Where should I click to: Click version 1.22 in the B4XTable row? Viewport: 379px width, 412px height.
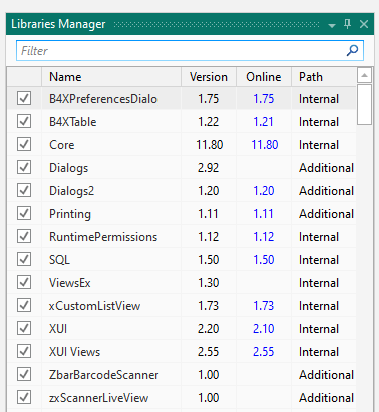tap(209, 122)
